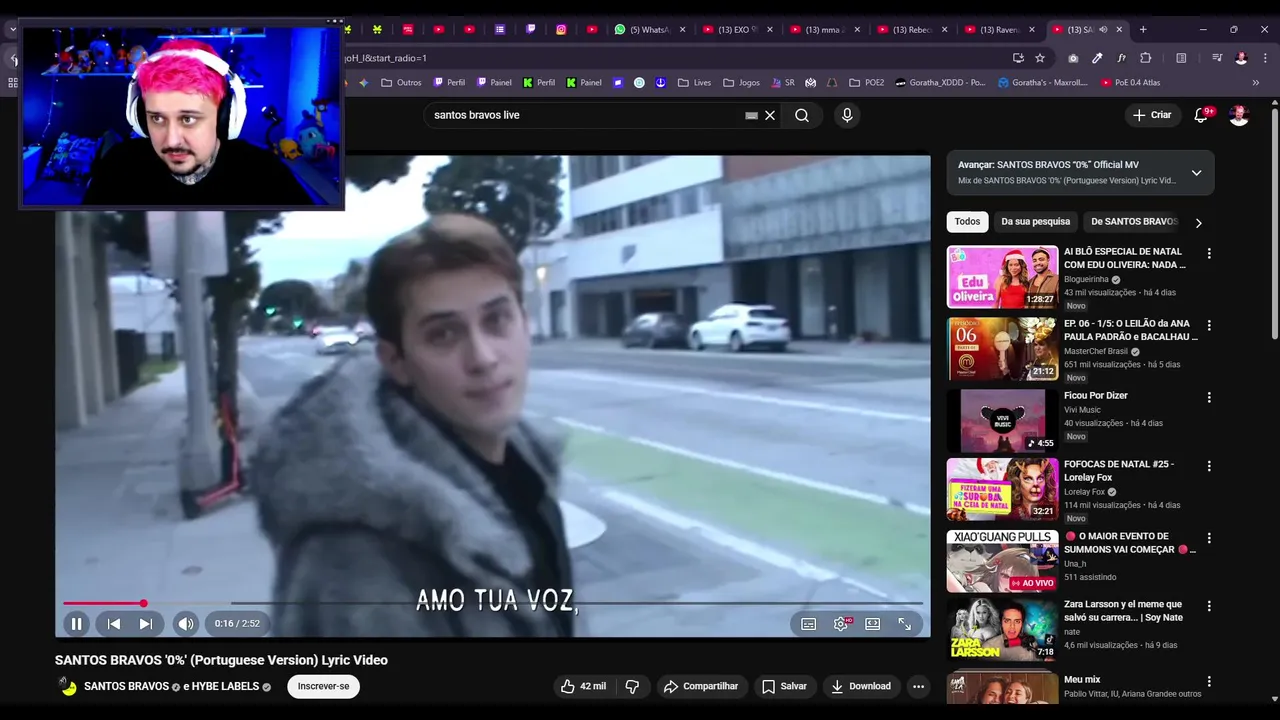
Task: Show more filter chips with the right arrow
Action: click(x=1199, y=222)
